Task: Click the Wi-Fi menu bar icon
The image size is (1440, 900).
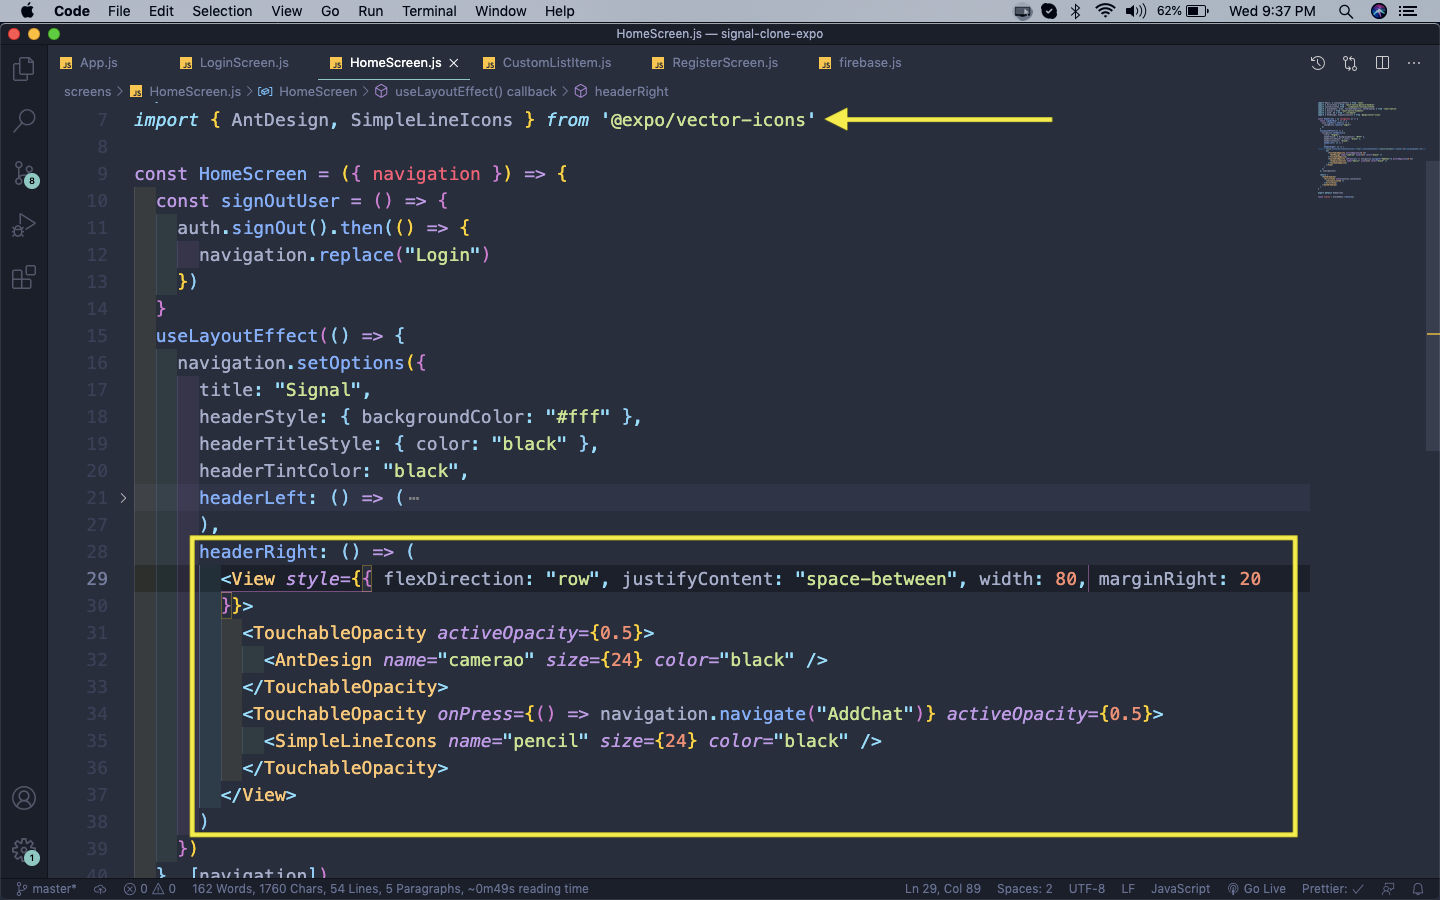Action: click(x=1105, y=11)
